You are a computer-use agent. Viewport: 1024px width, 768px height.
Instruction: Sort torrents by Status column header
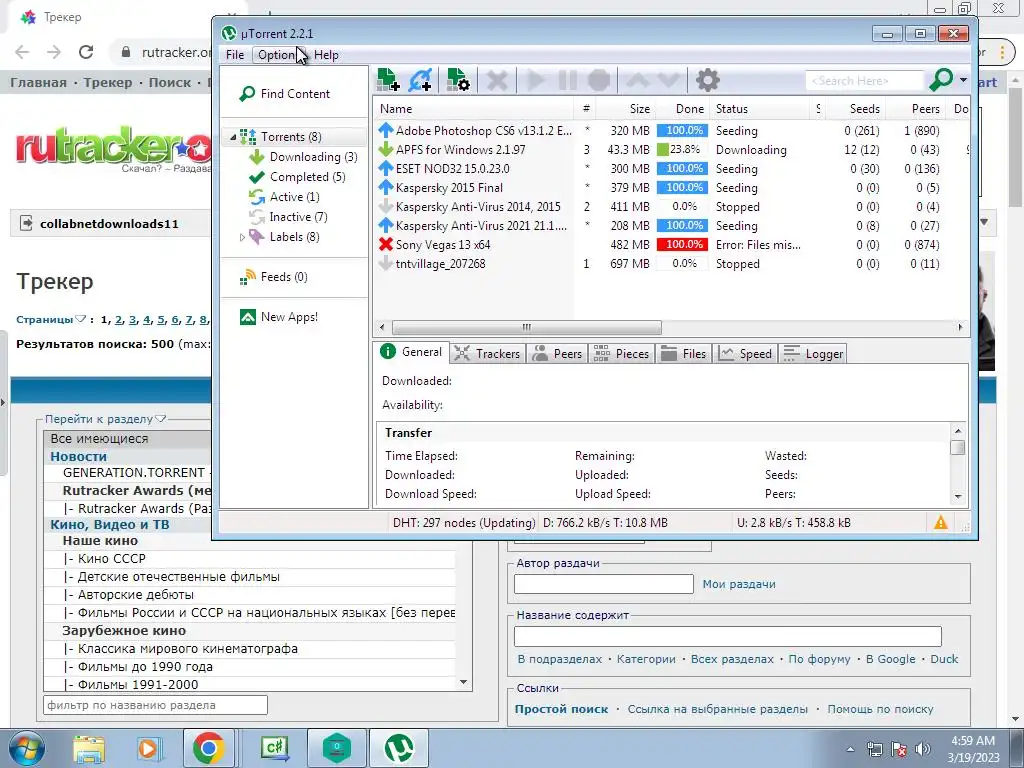click(x=761, y=109)
